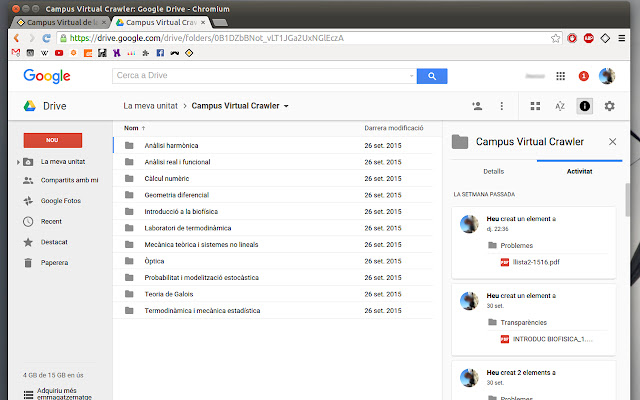Open the red notifications badge
This screenshot has height=400, width=640.
584,76
